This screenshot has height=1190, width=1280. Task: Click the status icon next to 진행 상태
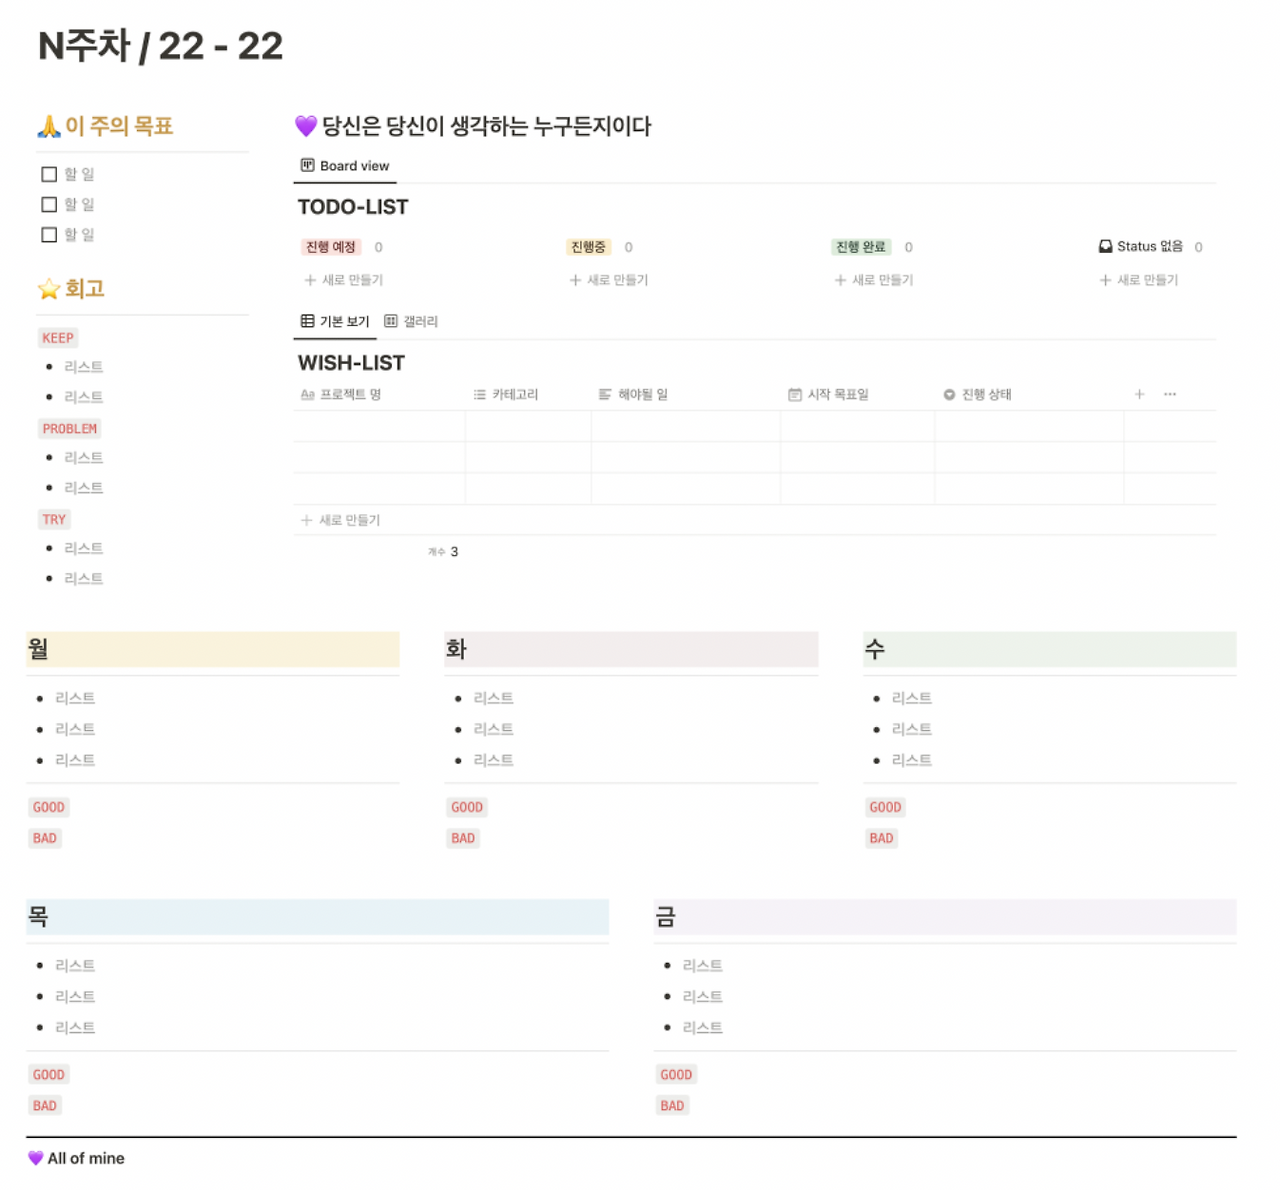[x=948, y=394]
